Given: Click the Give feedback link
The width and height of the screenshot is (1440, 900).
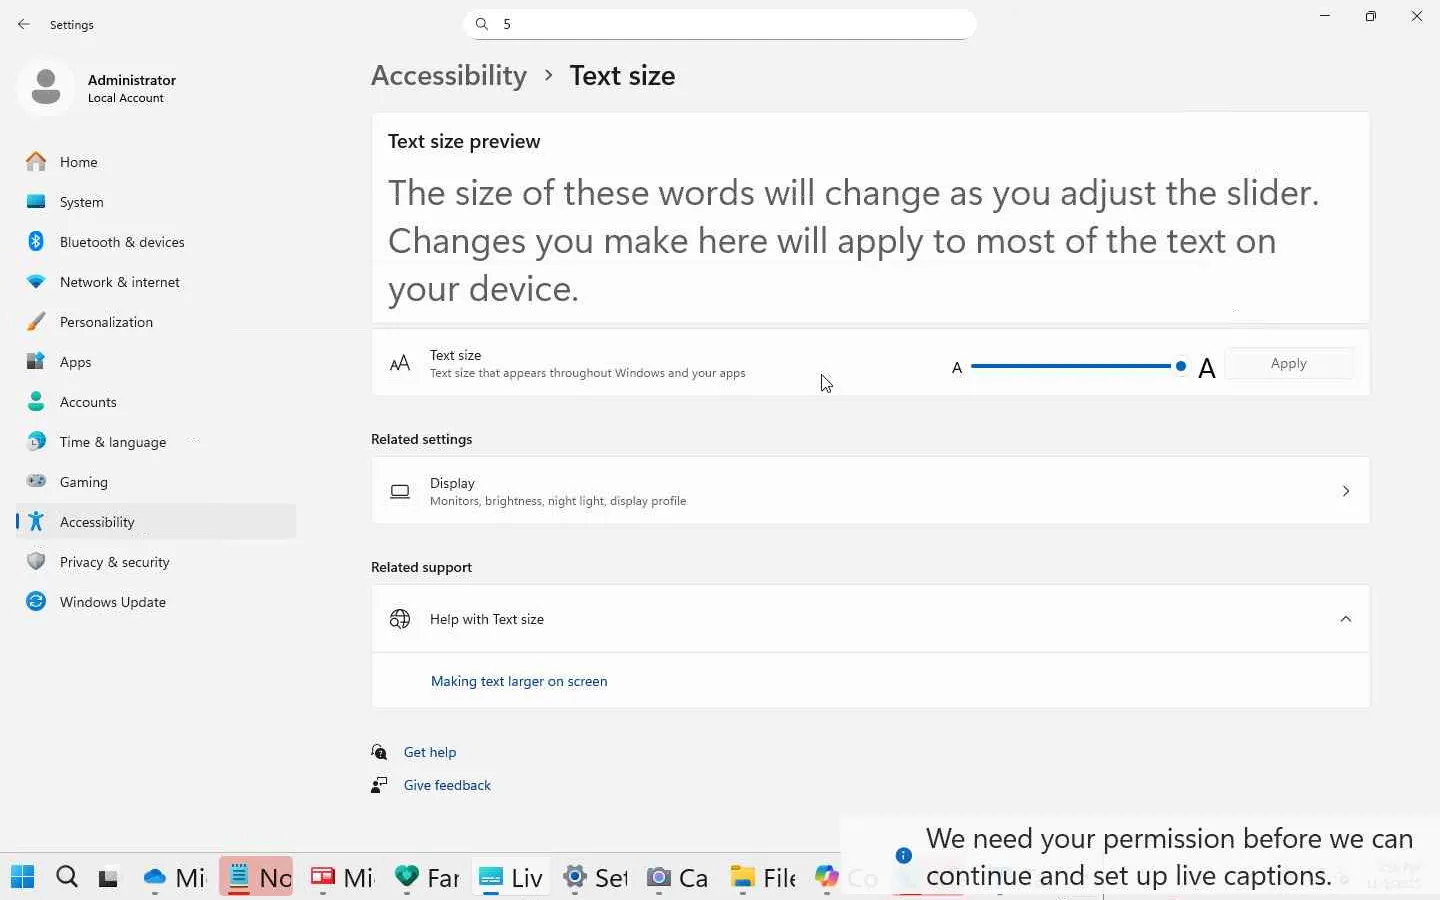Looking at the screenshot, I should [447, 785].
